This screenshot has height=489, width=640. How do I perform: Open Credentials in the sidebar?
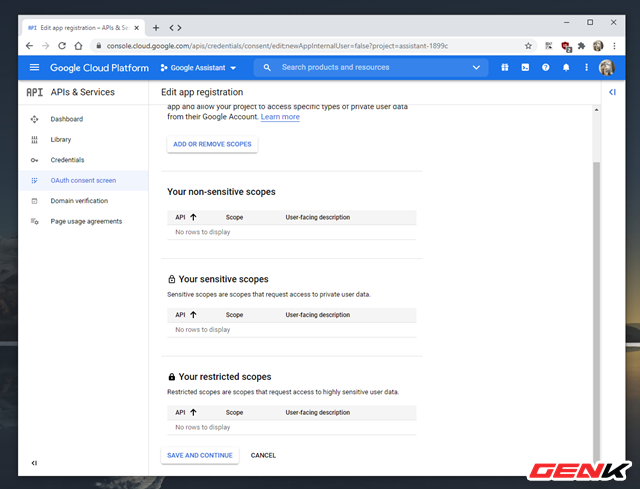[84, 160]
